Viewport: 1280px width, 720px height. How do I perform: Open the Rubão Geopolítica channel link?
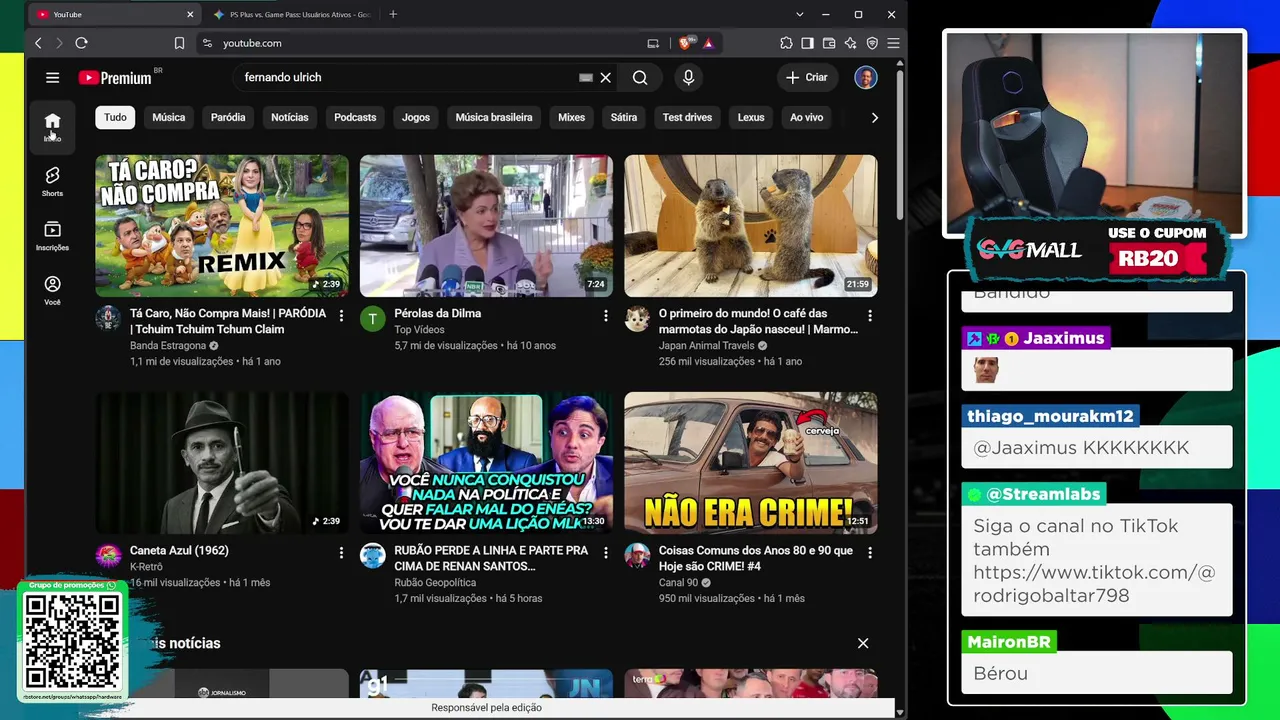[x=435, y=583]
